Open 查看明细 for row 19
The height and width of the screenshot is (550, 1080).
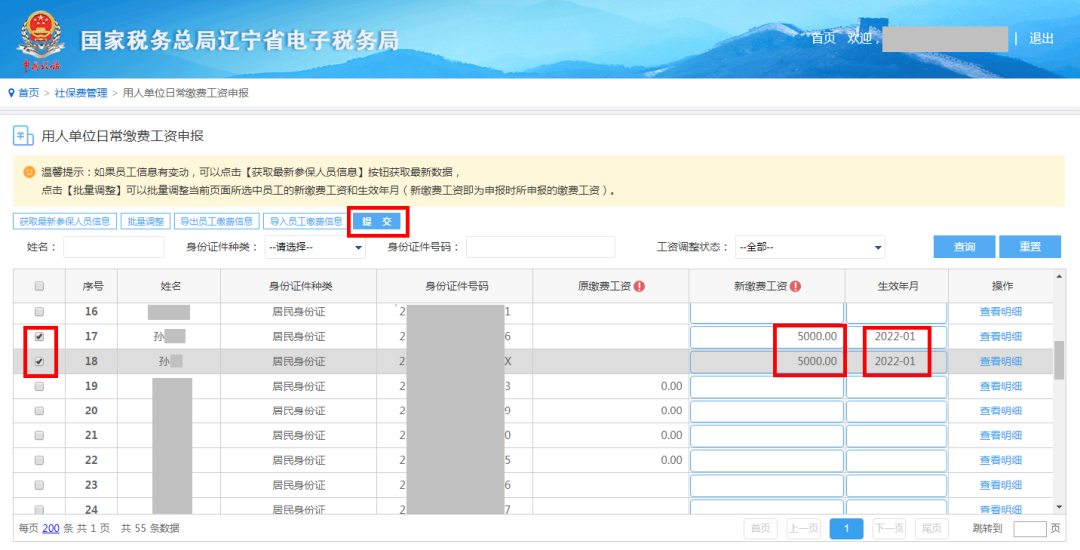pos(1001,386)
